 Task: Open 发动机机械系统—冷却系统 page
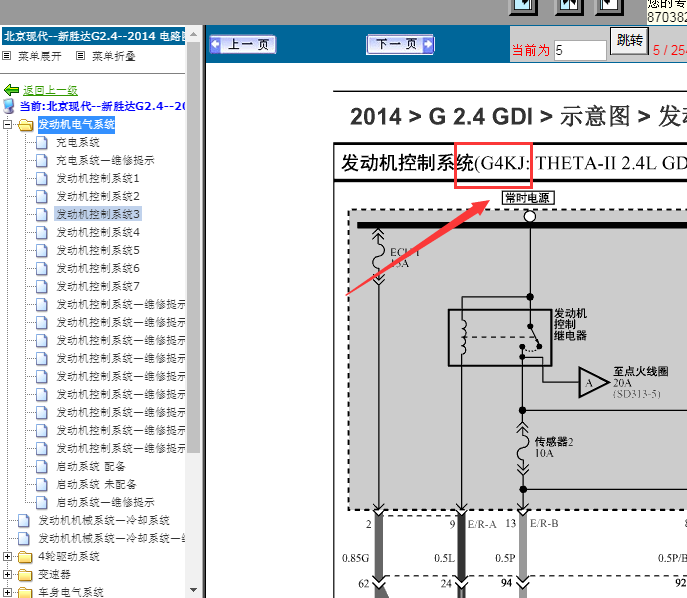(x=104, y=520)
